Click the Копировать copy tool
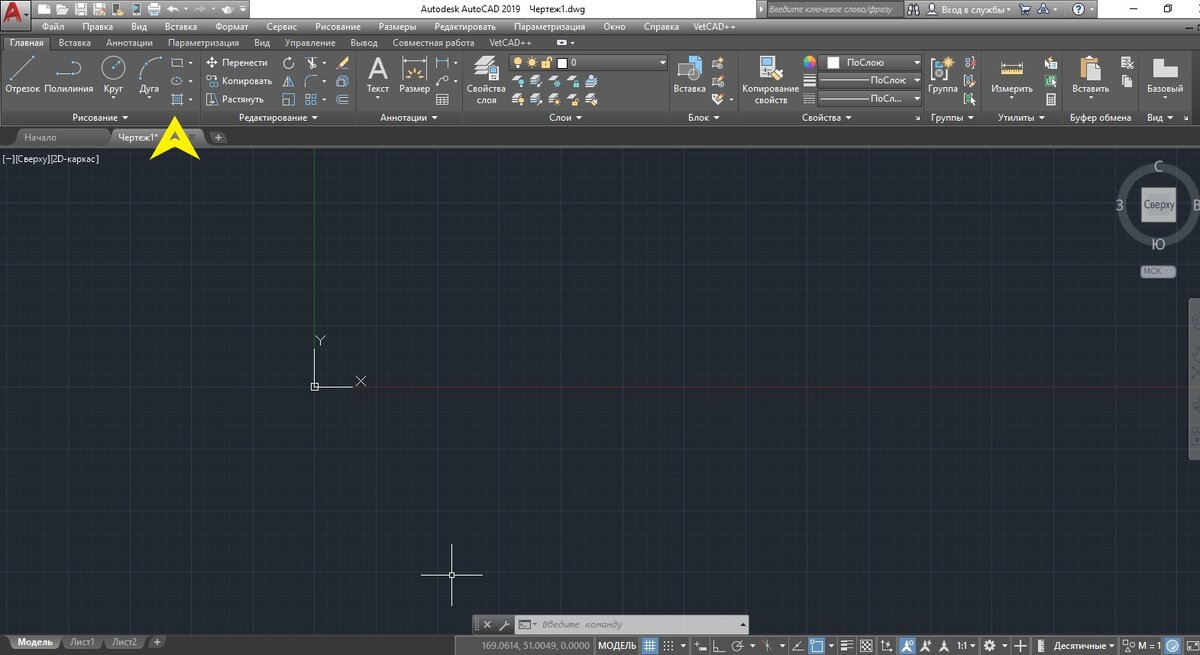The image size is (1200, 655). 238,81
